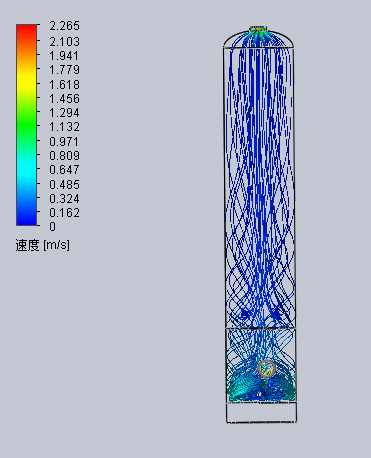
Task: Click the empty base section below the tank
Action: click(x=261, y=413)
